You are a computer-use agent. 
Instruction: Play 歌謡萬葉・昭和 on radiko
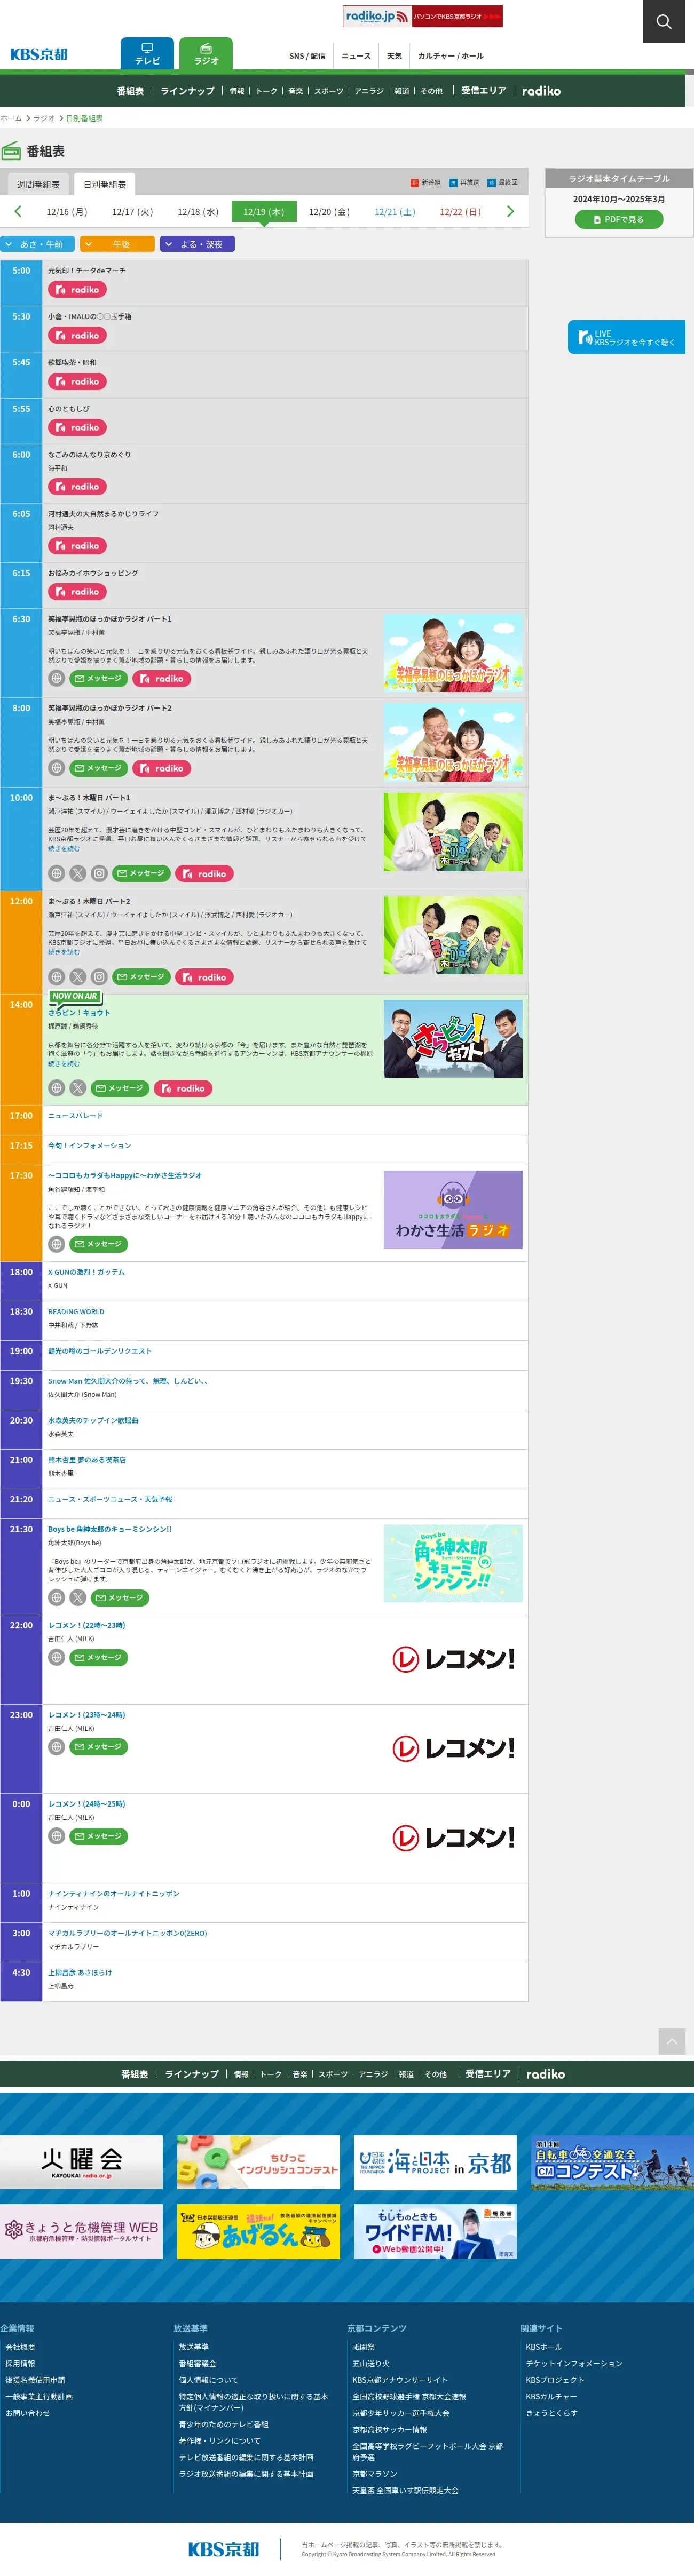pos(77,381)
